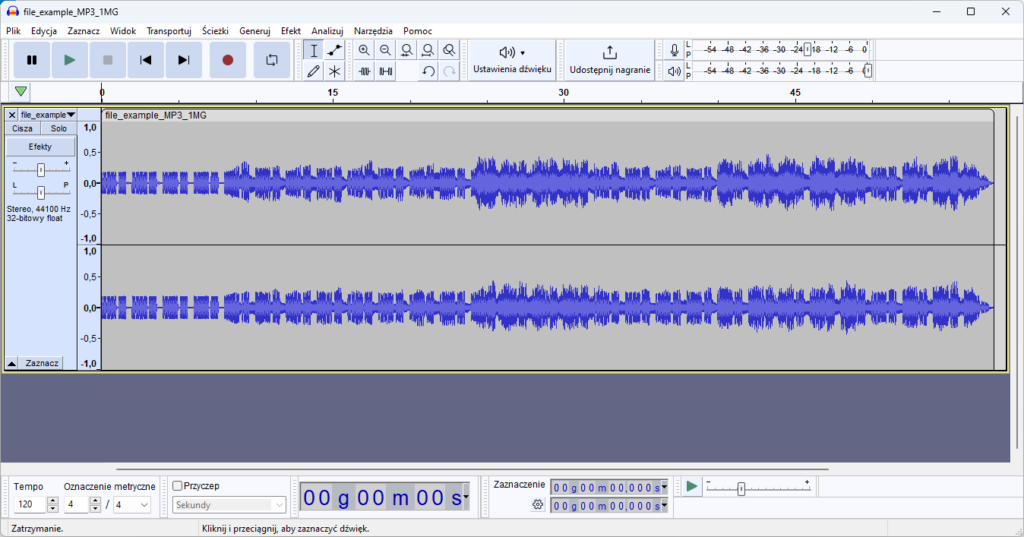Open Ustawienia dźwięku audio setup
The height and width of the screenshot is (537, 1024).
[512, 60]
